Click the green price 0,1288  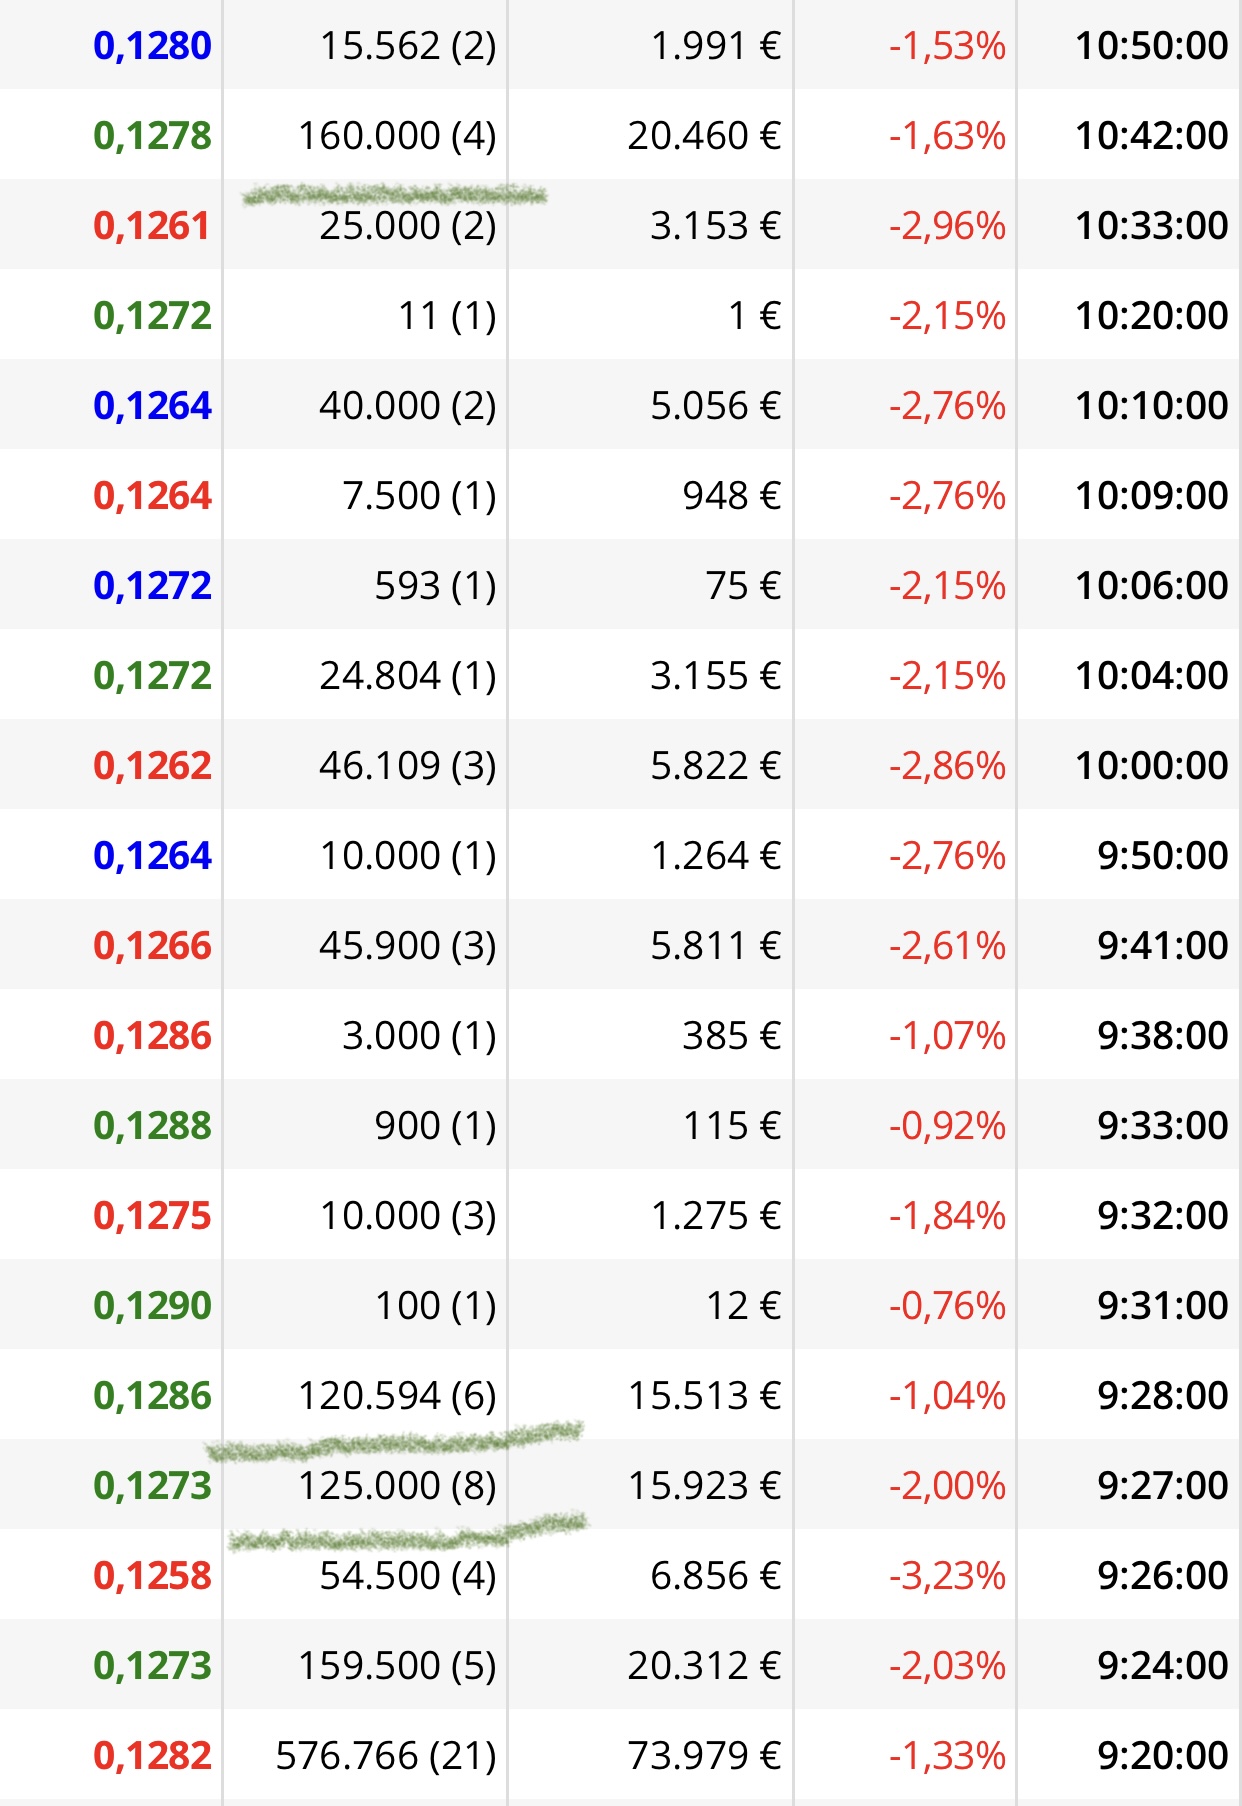[152, 1126]
